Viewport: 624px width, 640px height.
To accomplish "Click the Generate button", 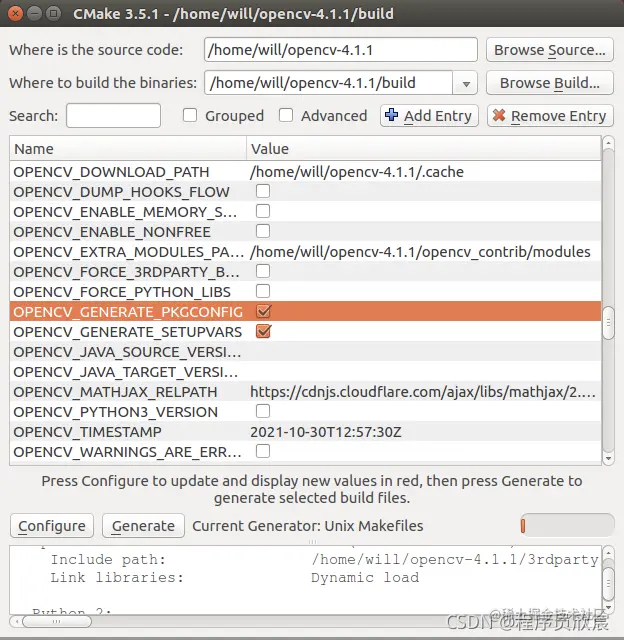I will tap(143, 526).
